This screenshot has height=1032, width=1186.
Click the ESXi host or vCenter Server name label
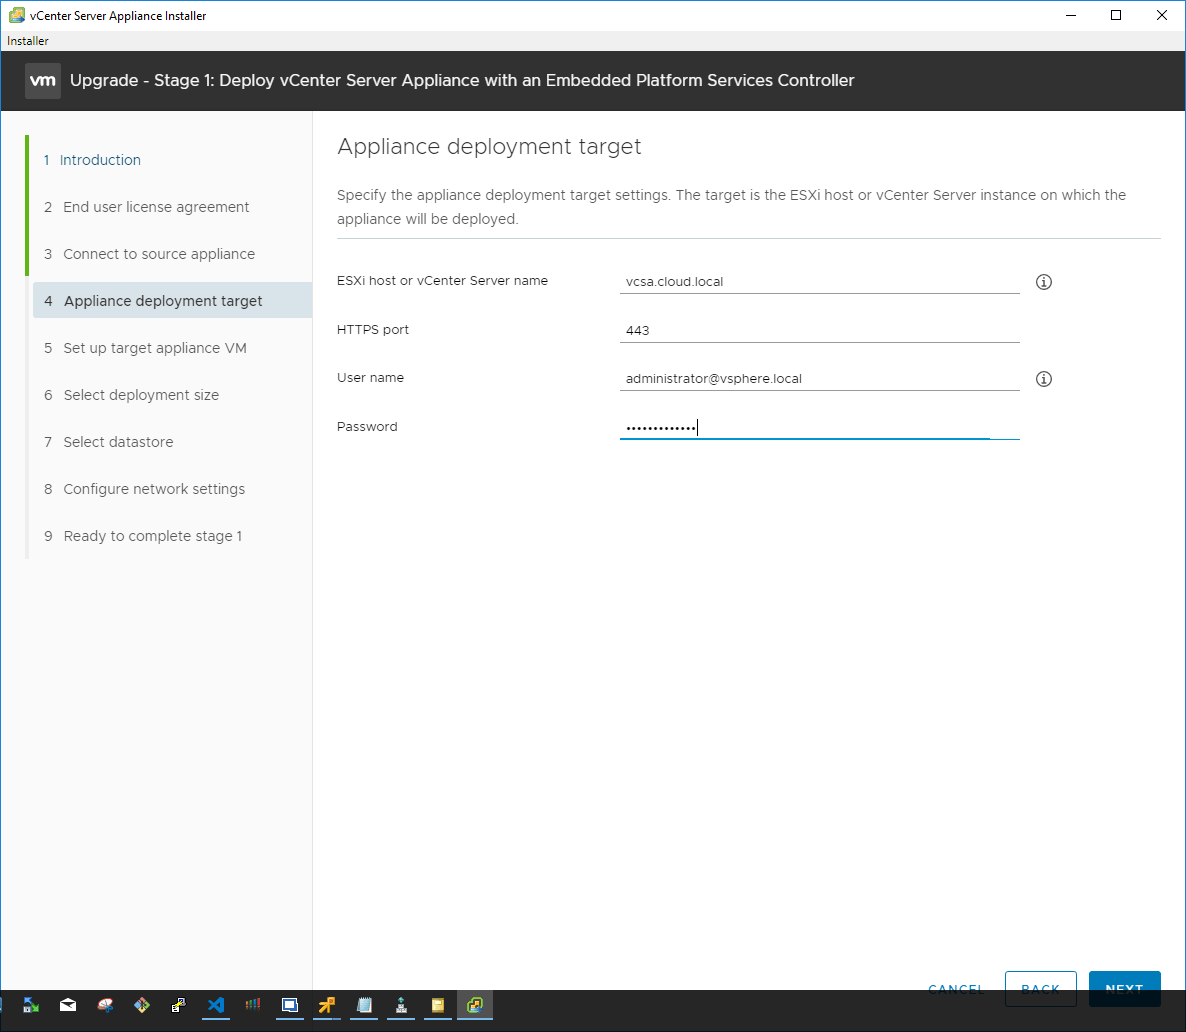click(x=442, y=281)
